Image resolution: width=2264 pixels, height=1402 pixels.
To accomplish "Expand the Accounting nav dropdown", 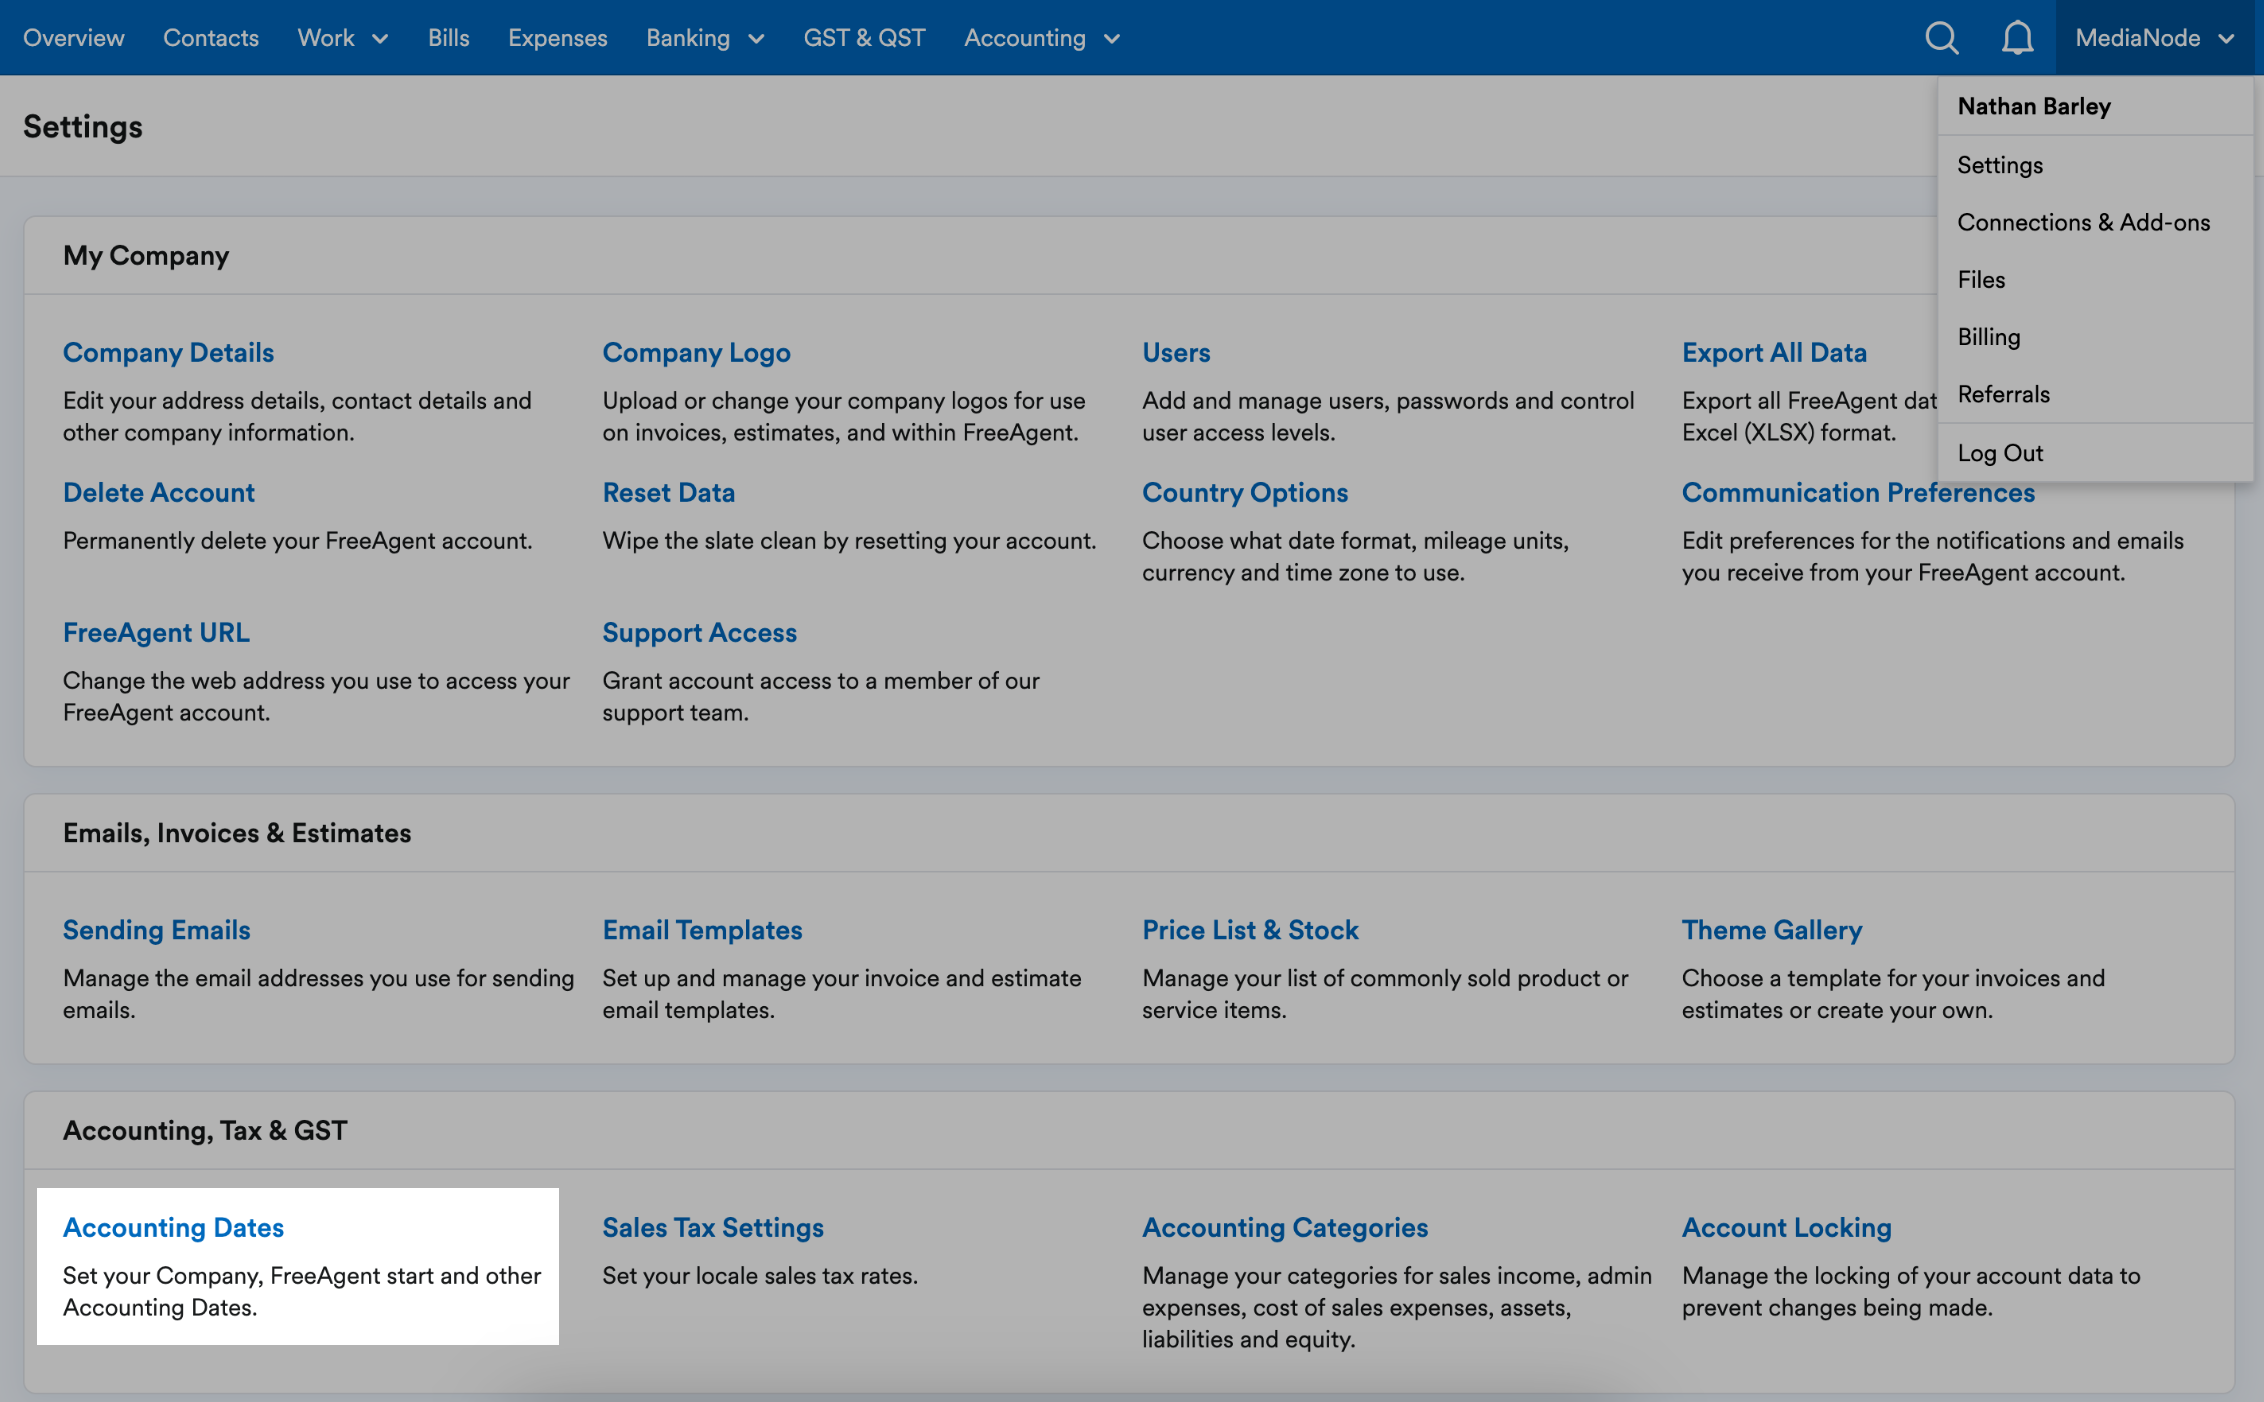I will (1042, 38).
